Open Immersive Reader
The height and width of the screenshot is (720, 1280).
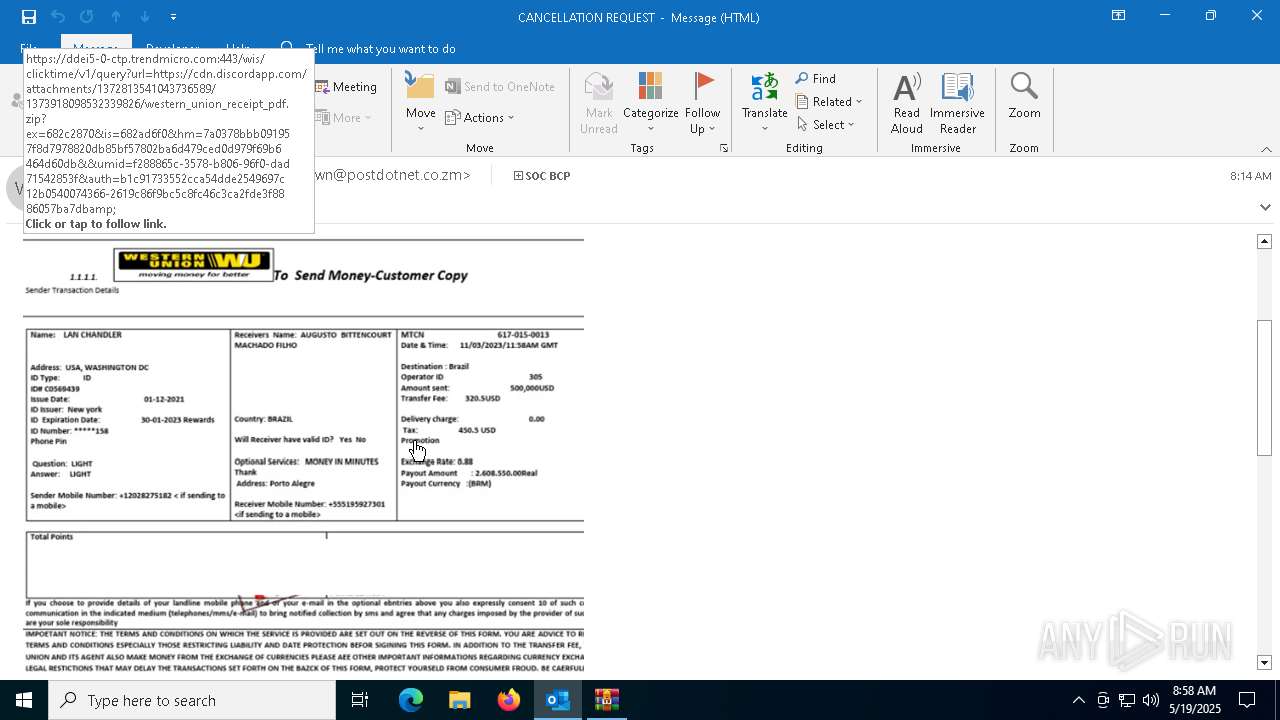958,104
